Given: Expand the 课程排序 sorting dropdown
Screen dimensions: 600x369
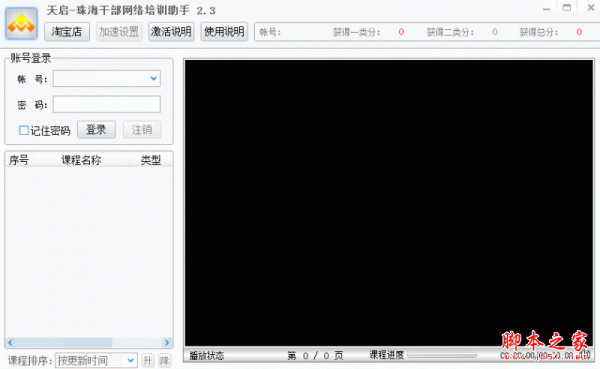Looking at the screenshot, I should [x=130, y=360].
